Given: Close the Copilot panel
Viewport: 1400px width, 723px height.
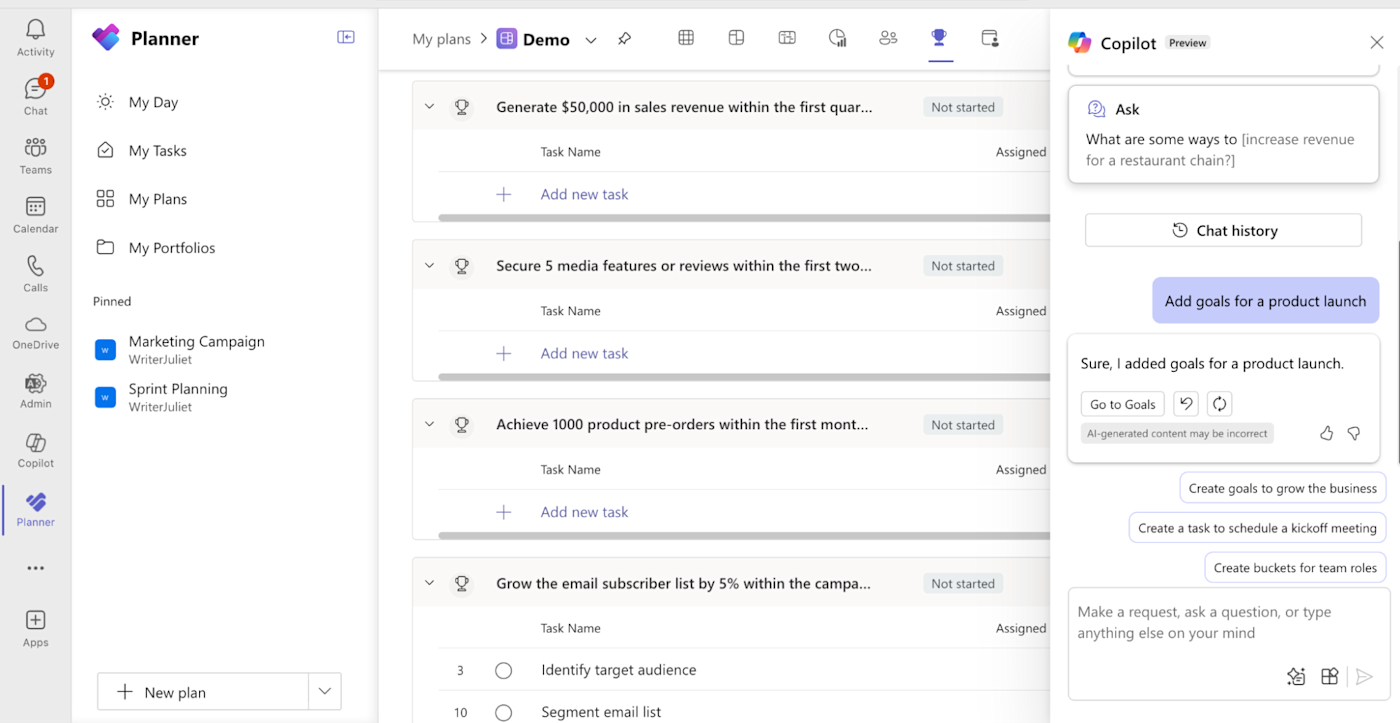Looking at the screenshot, I should pos(1377,42).
